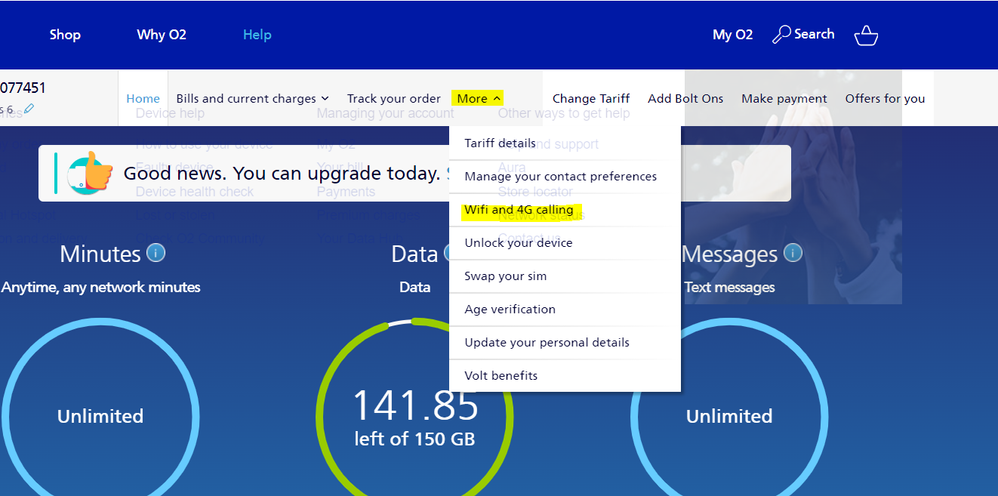This screenshot has height=496, width=998.
Task: Choose Tariff details from menu
Action: click(500, 143)
